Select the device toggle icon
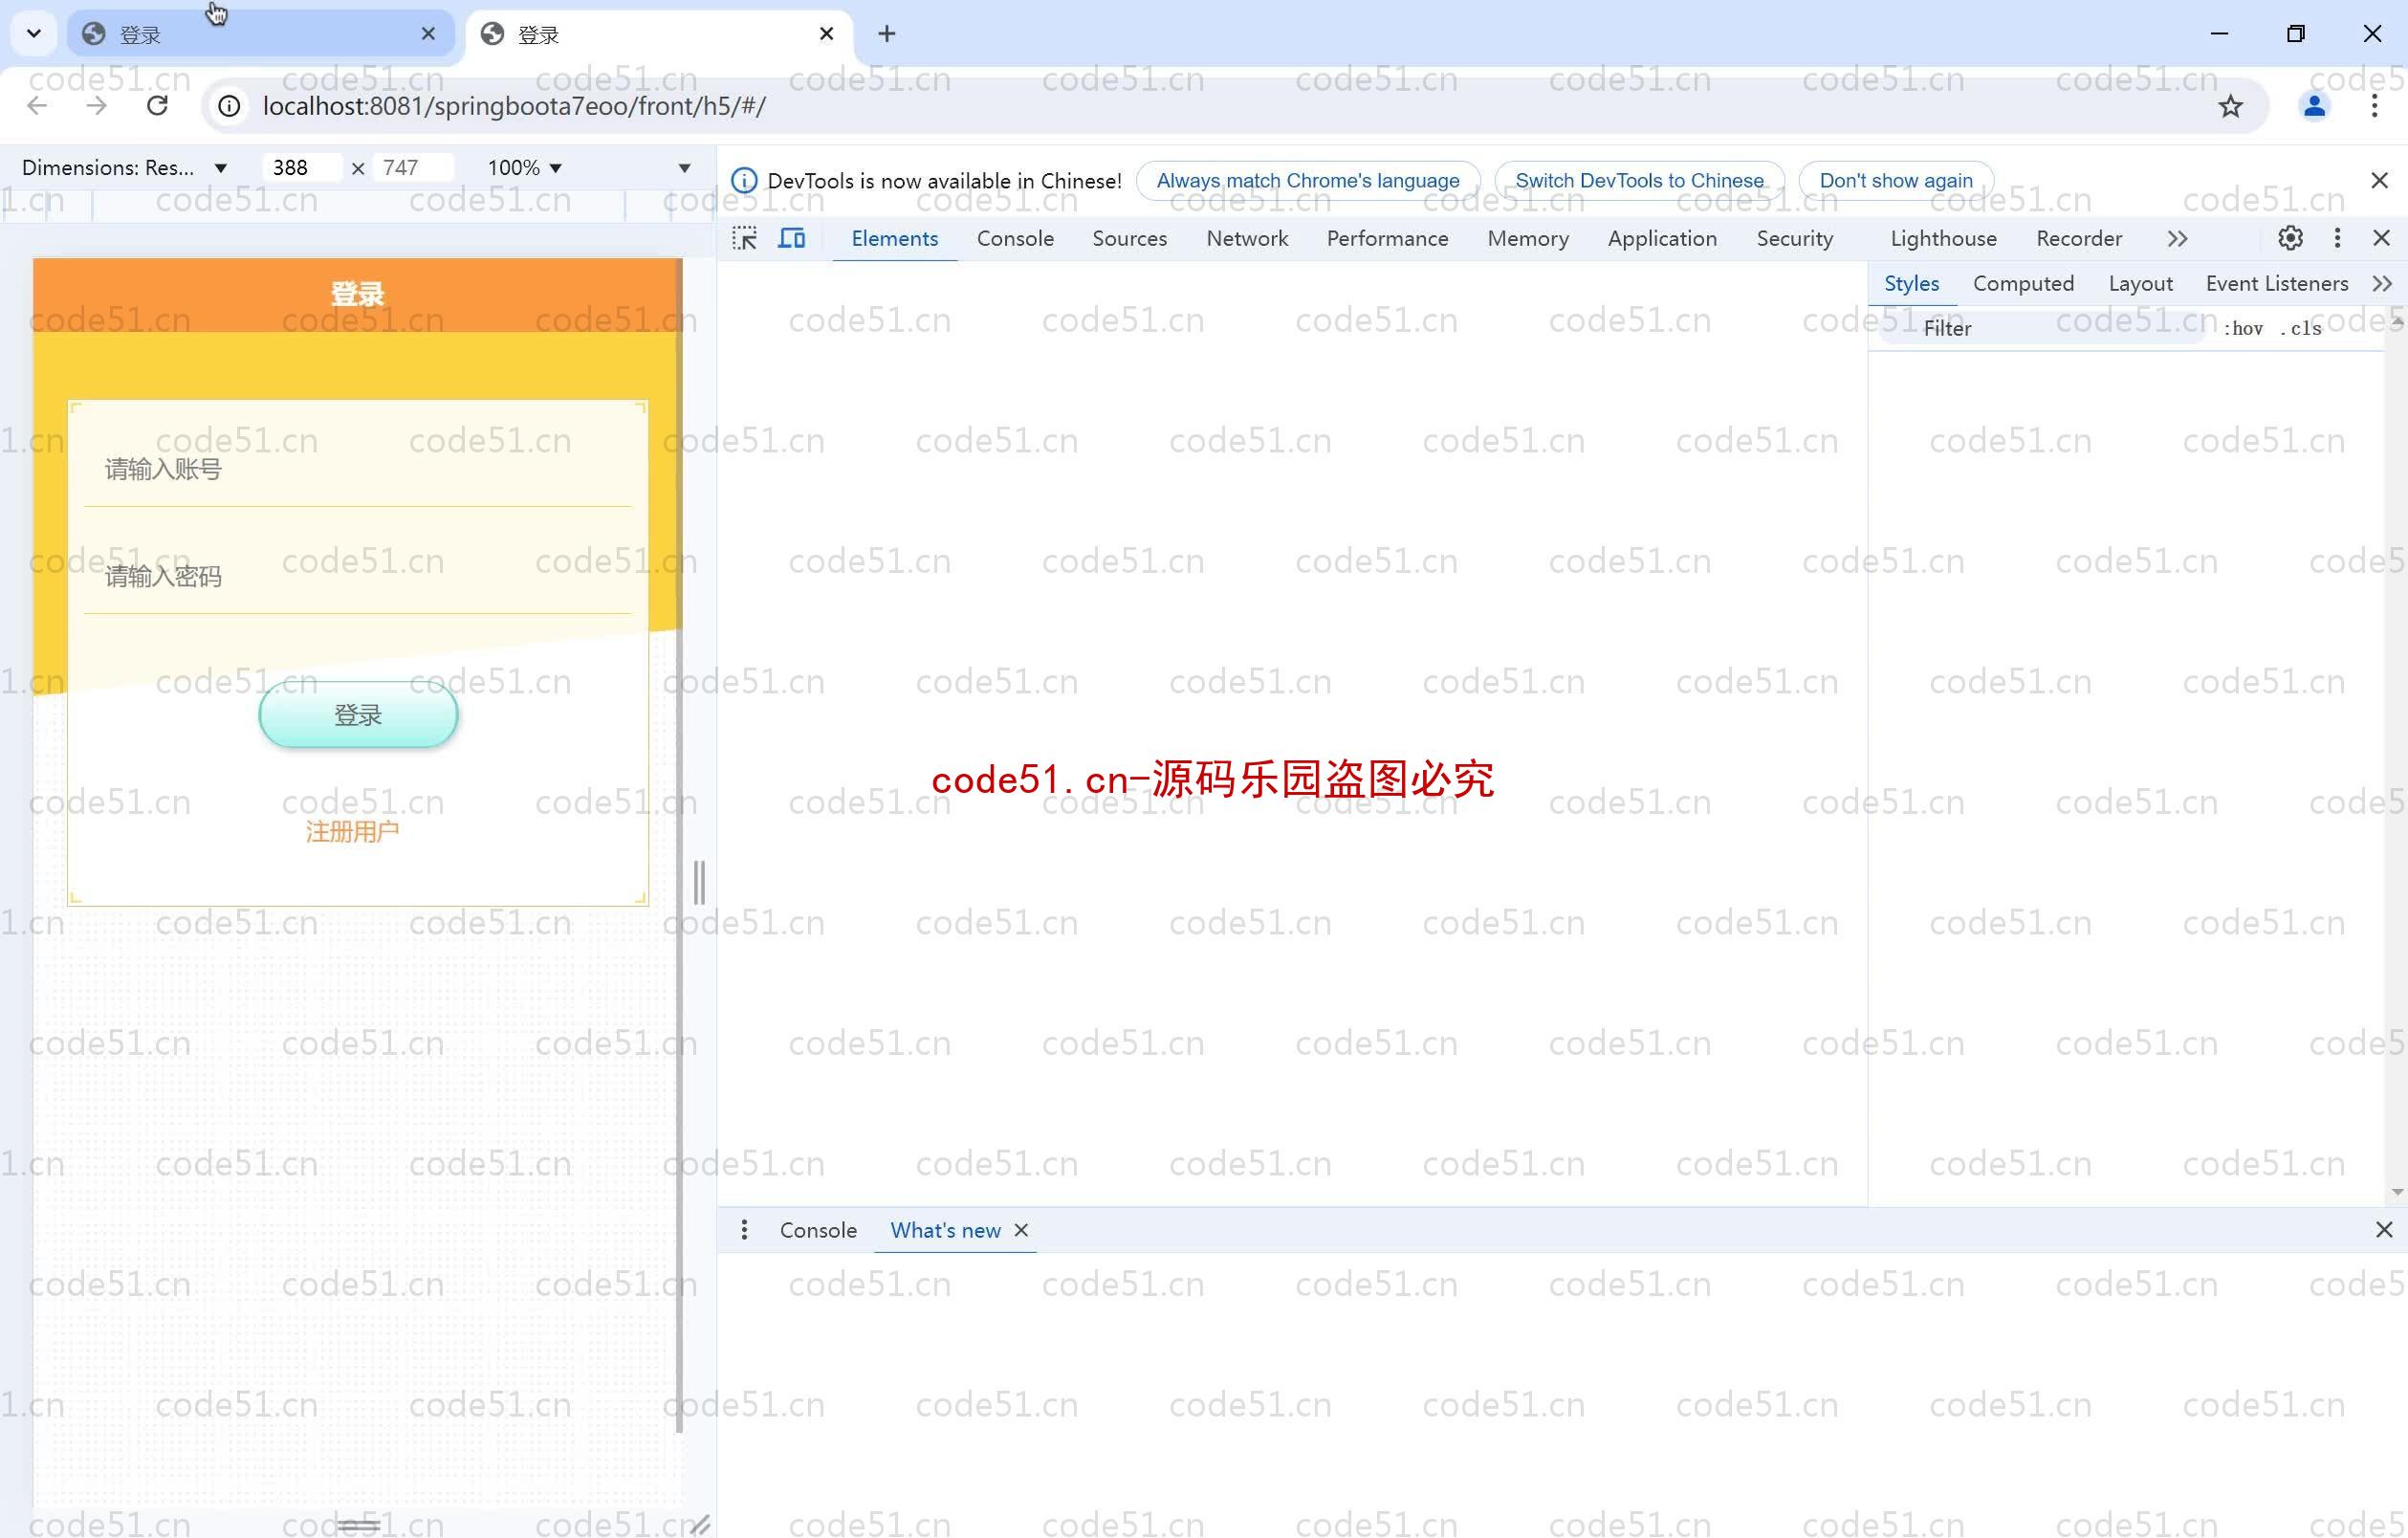The width and height of the screenshot is (2408, 1538). click(x=794, y=237)
